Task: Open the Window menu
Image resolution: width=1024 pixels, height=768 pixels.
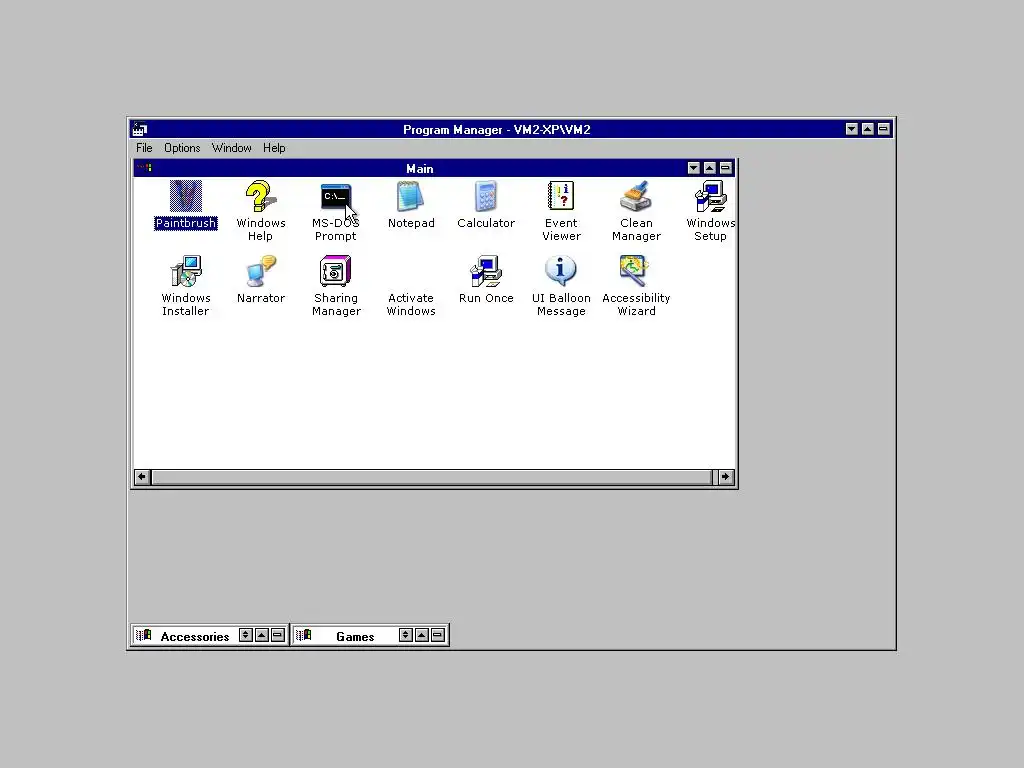Action: pos(231,148)
